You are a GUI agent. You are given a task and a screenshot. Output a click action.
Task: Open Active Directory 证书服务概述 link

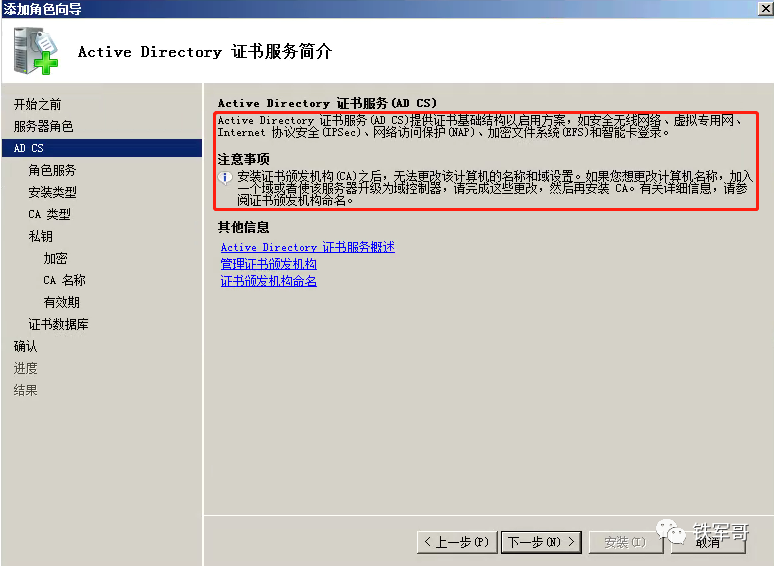tap(307, 247)
